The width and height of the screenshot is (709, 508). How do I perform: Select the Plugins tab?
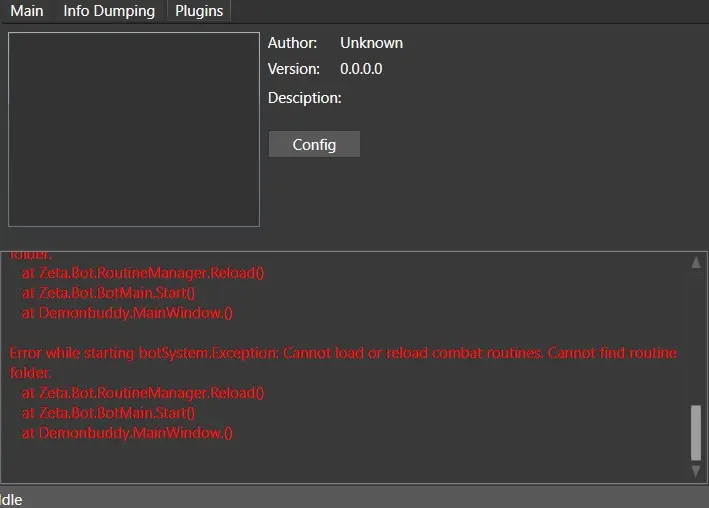click(x=199, y=11)
